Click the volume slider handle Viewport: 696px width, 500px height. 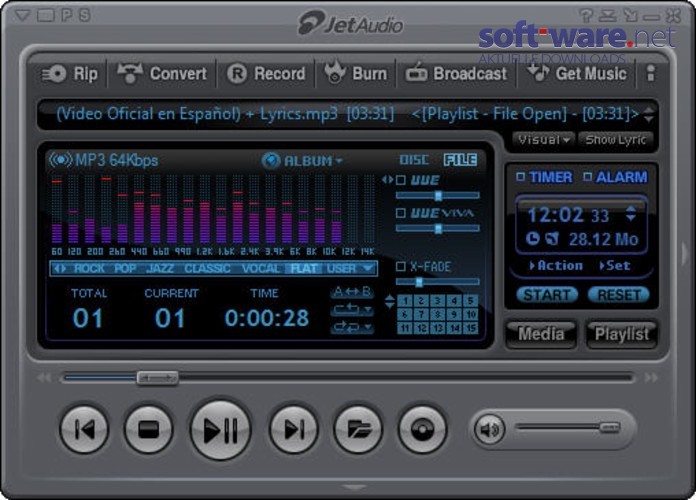pyautogui.click(x=609, y=428)
